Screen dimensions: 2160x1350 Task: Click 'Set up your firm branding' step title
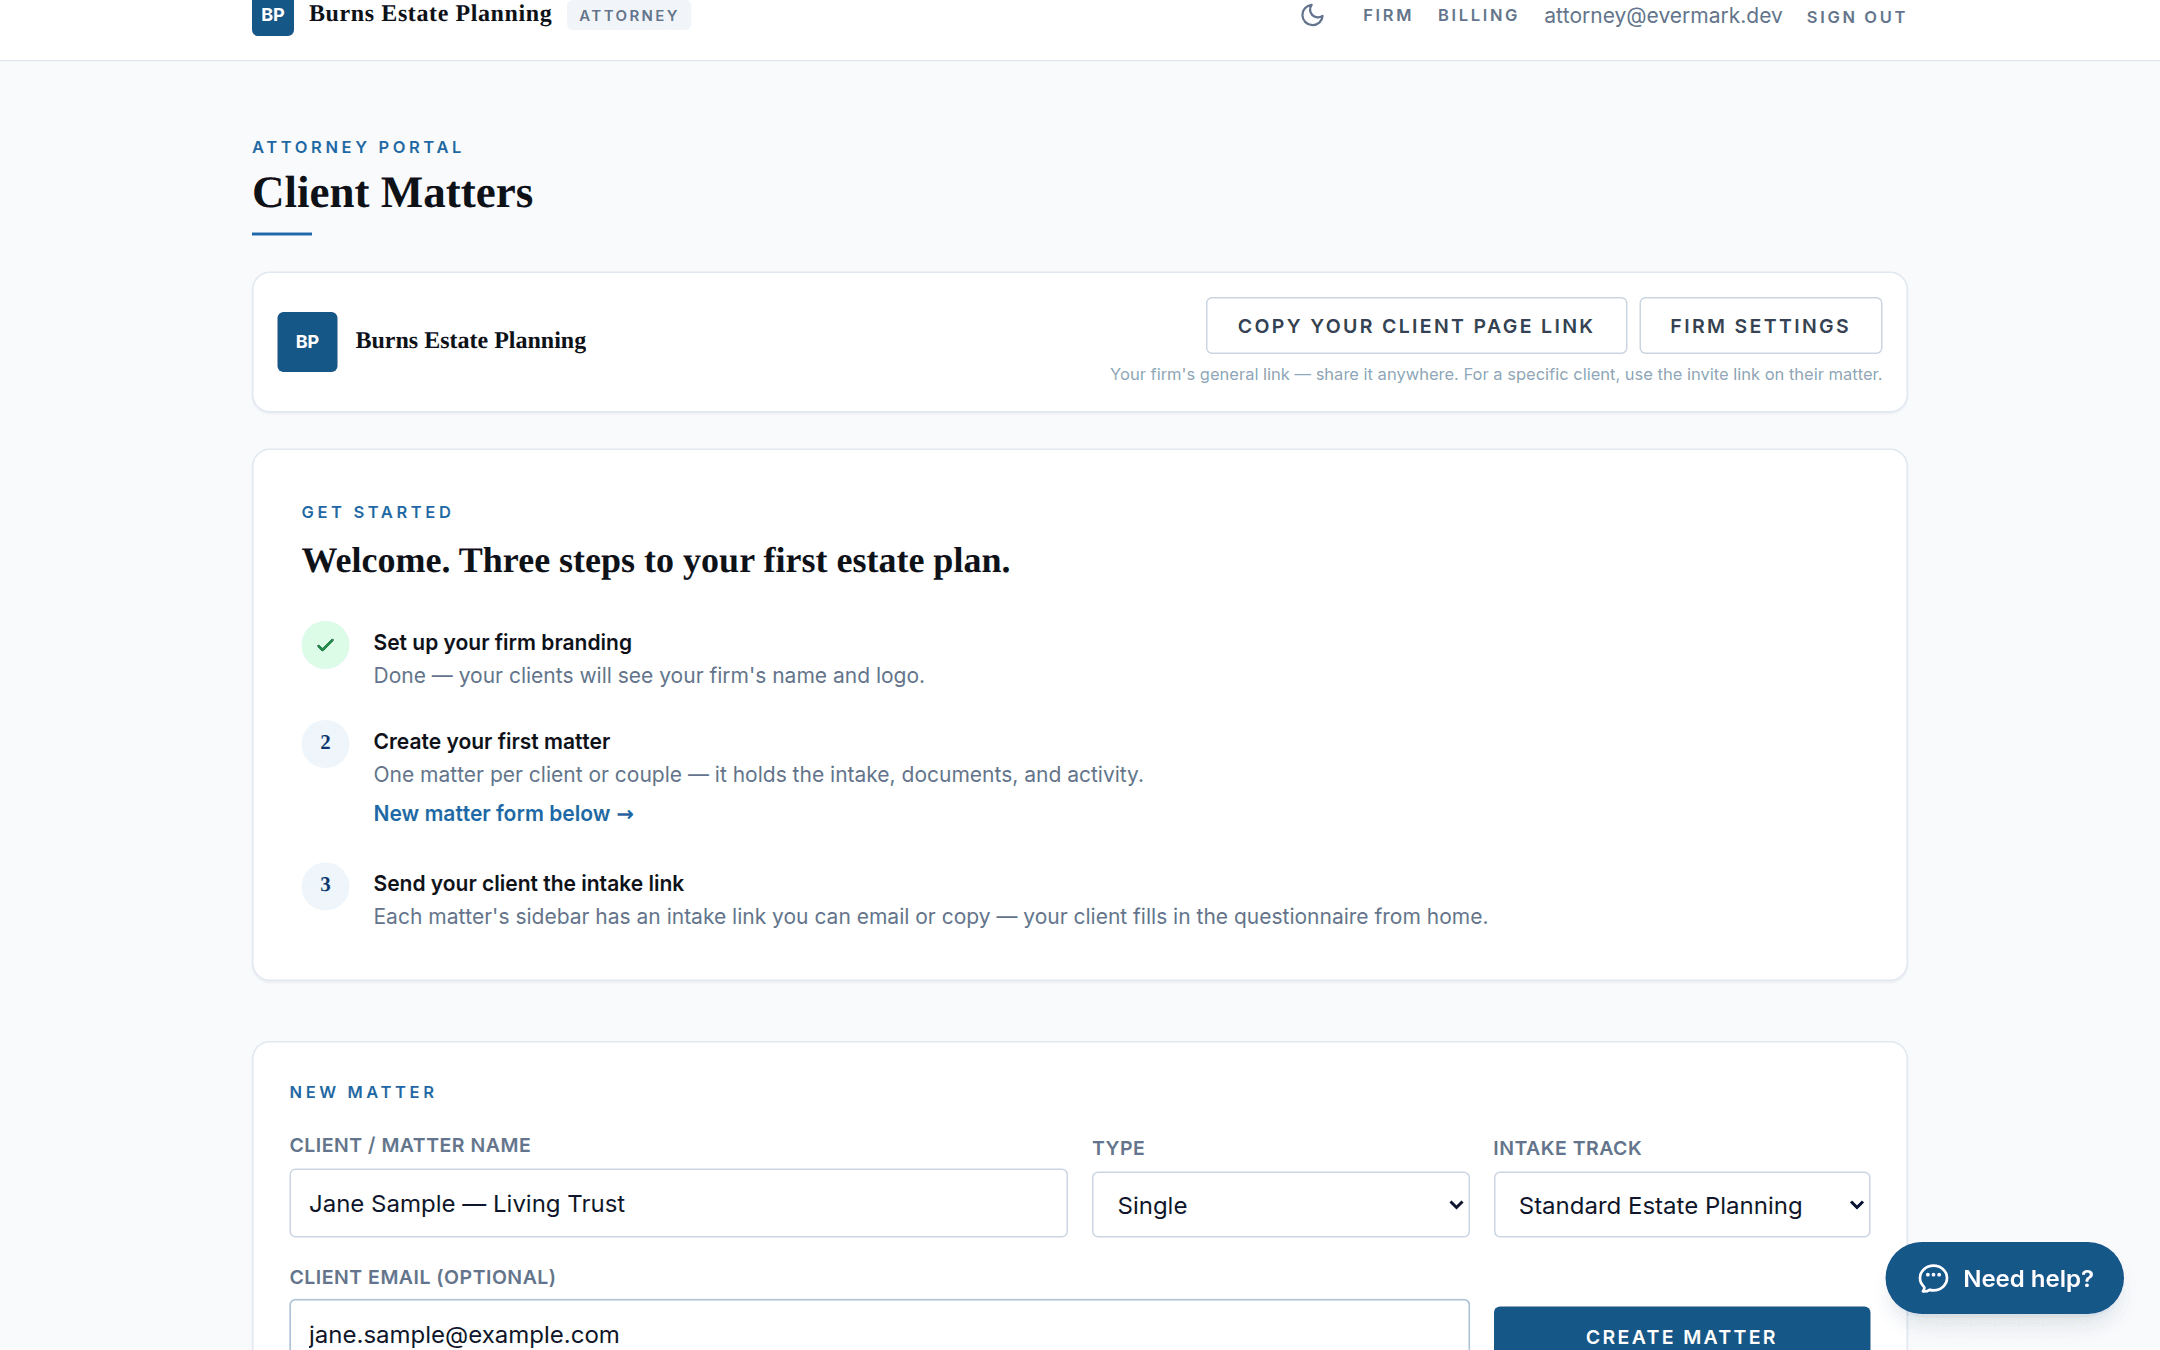(x=503, y=643)
